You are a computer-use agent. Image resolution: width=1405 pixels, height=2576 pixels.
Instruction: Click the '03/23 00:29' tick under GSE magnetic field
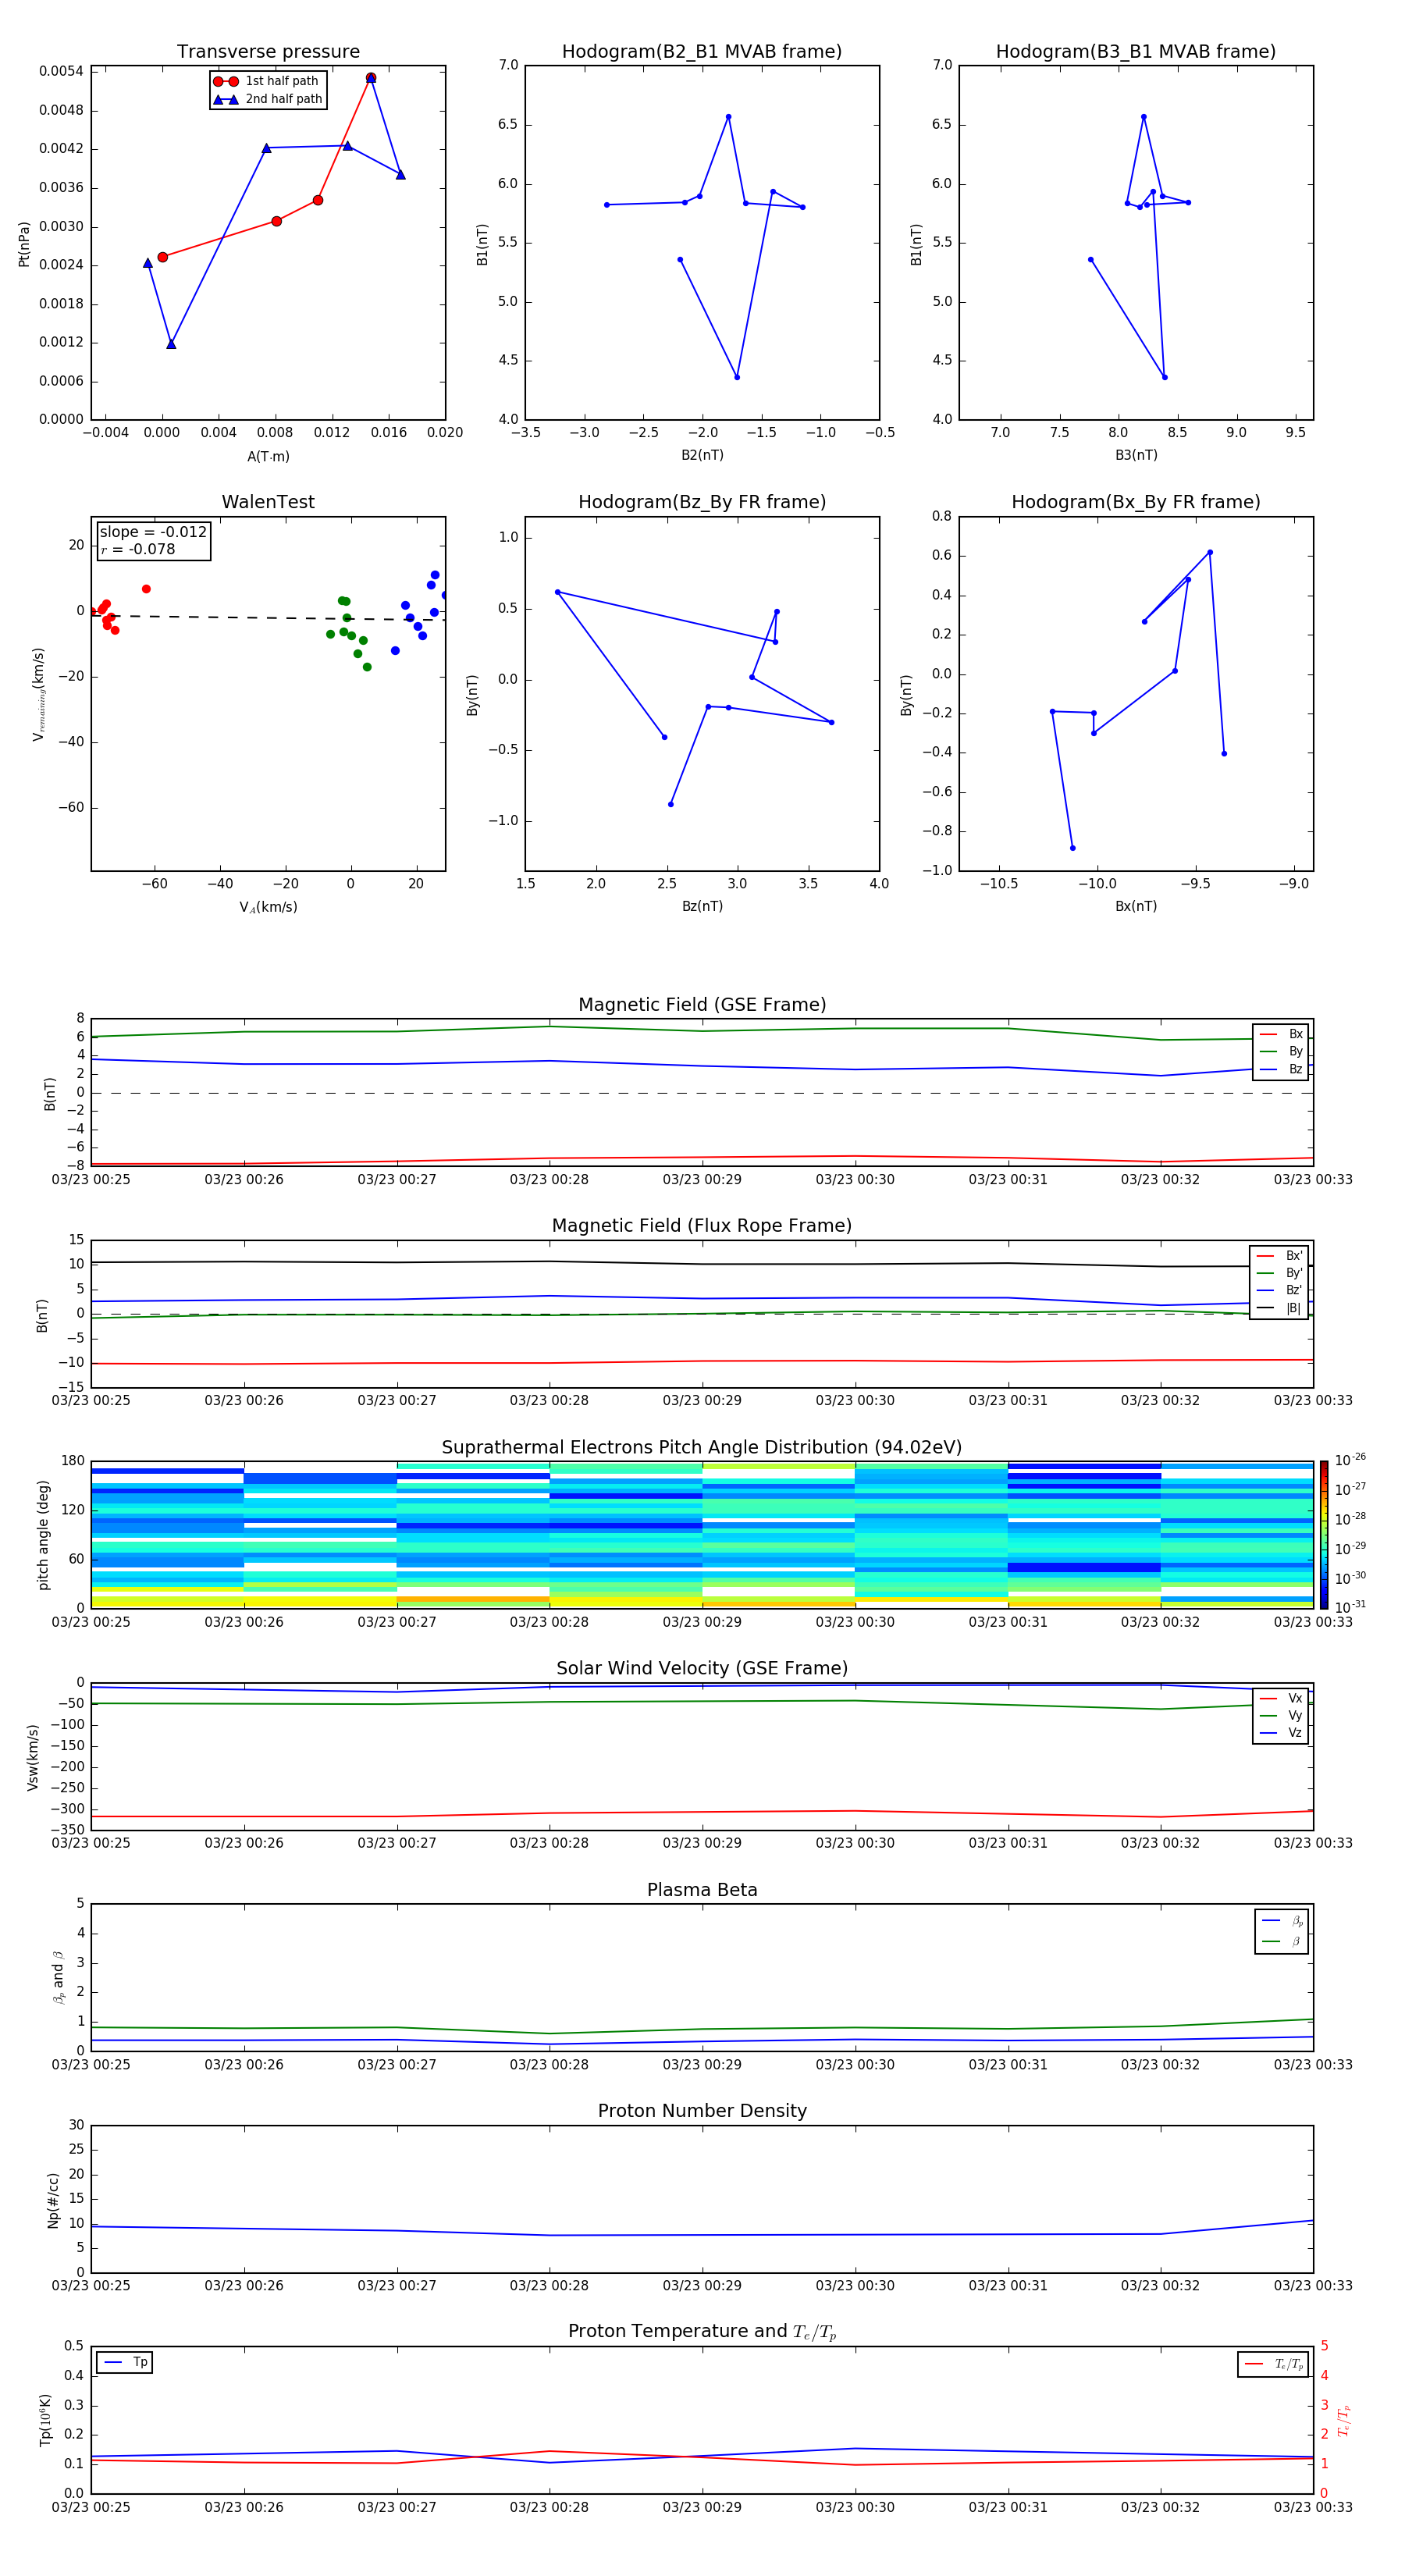click(x=702, y=1180)
